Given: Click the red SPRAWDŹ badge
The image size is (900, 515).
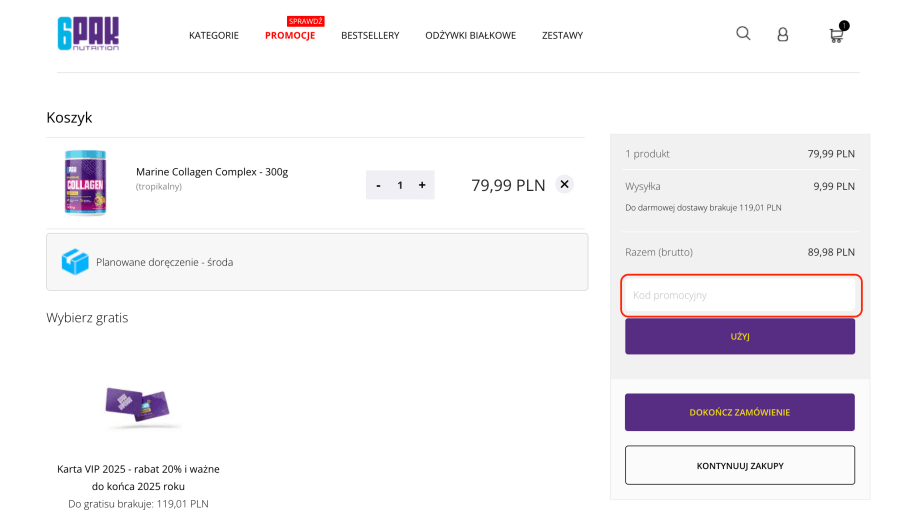Looking at the screenshot, I should coord(306,21).
